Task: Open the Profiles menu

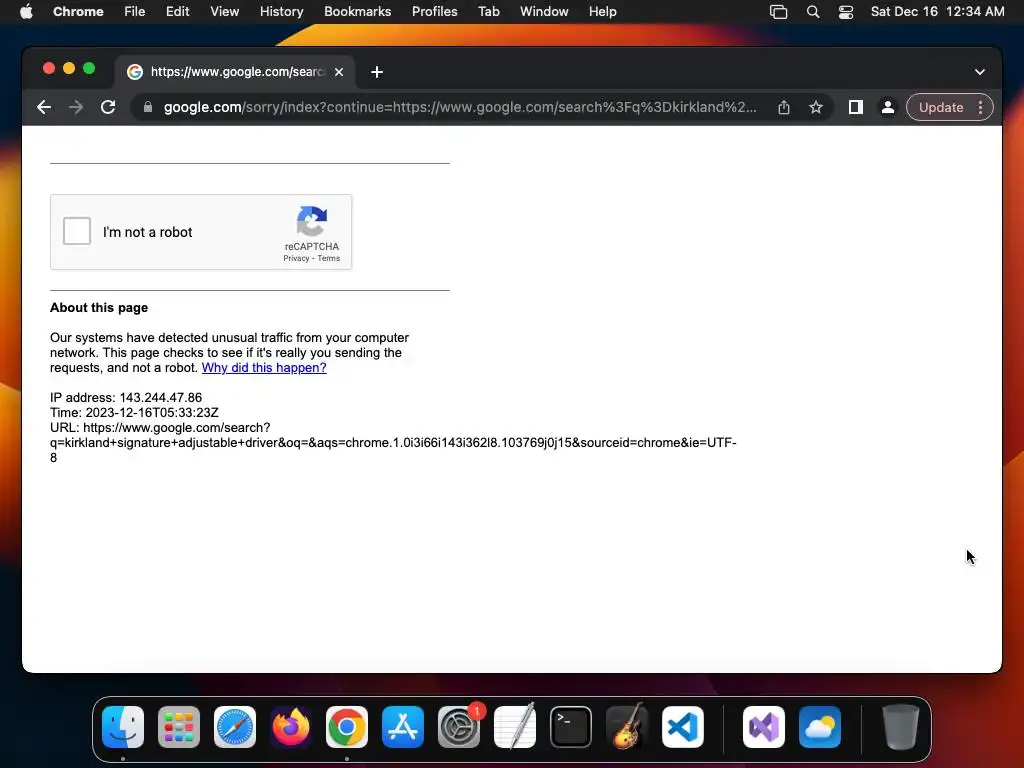Action: point(435,12)
